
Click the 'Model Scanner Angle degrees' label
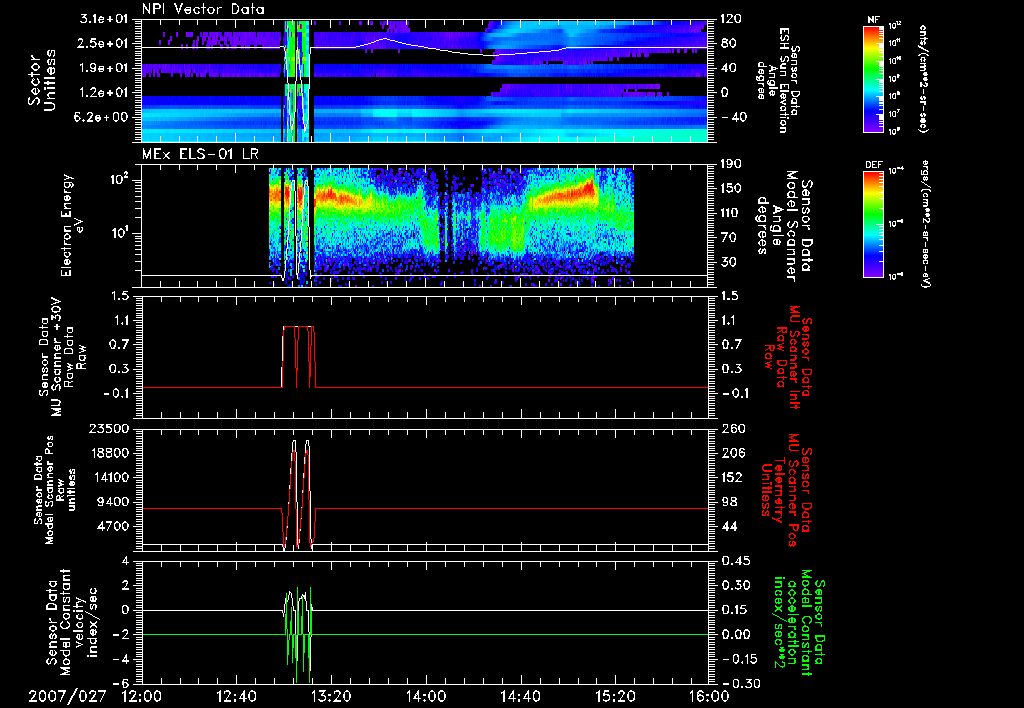784,226
